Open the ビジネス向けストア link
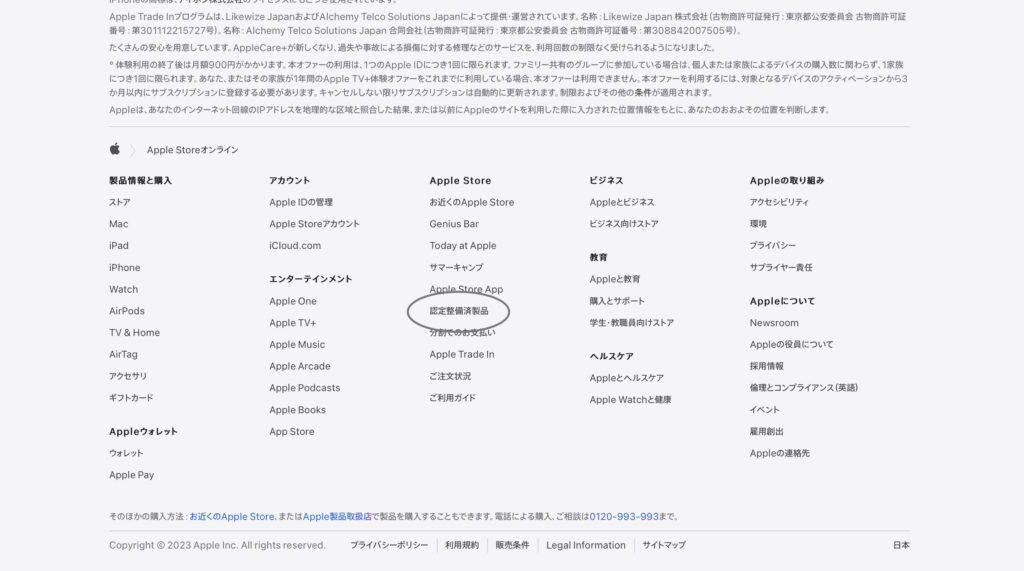 624,223
